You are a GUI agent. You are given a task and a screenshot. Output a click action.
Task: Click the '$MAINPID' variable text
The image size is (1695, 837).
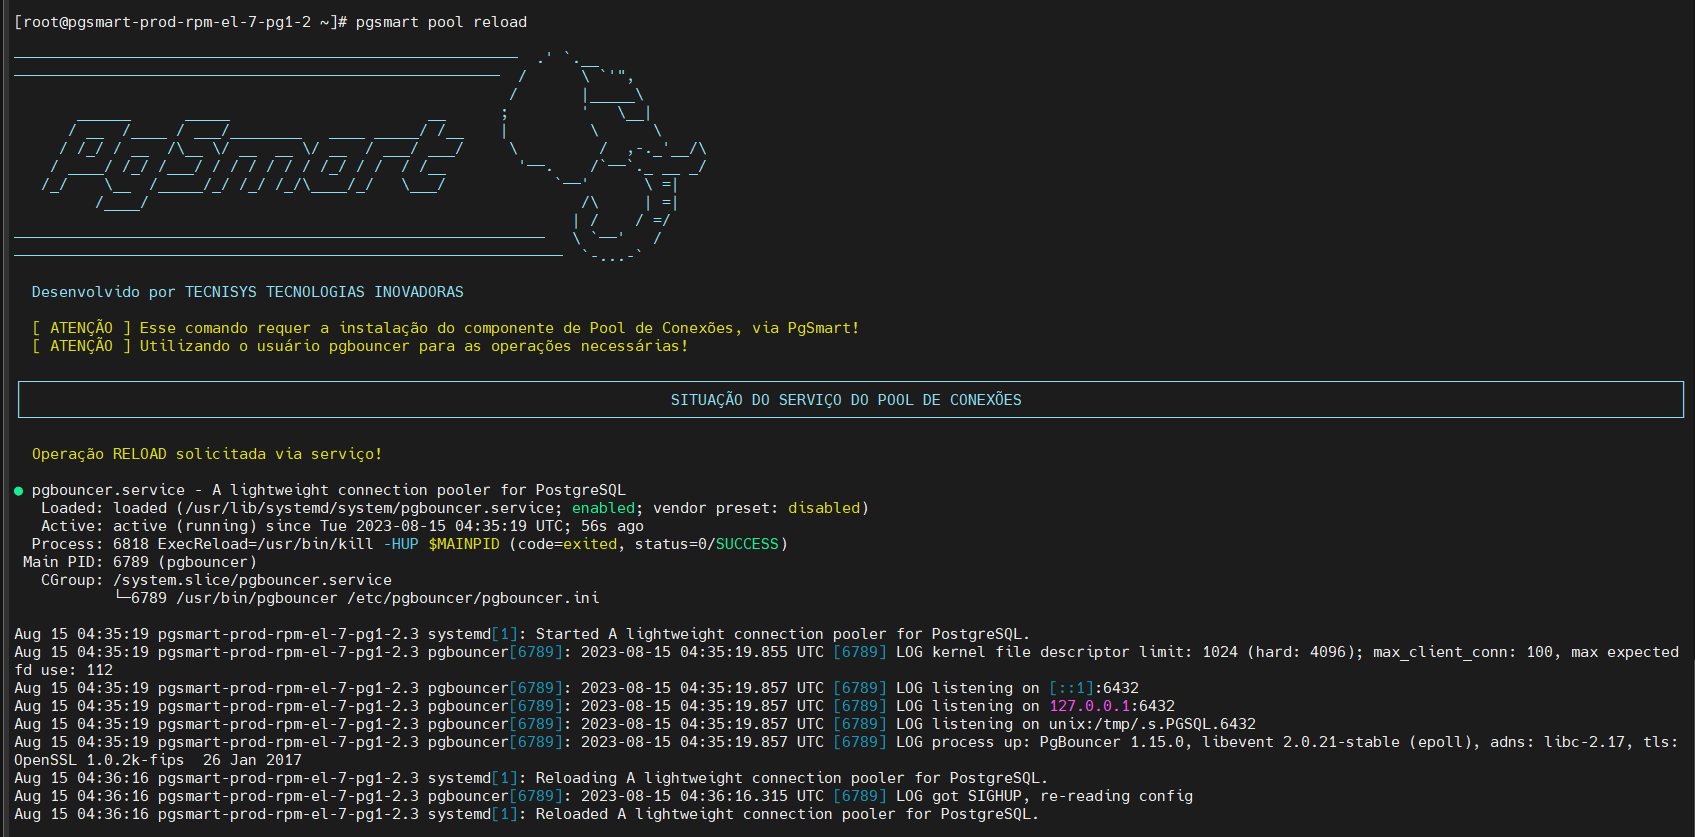[464, 544]
